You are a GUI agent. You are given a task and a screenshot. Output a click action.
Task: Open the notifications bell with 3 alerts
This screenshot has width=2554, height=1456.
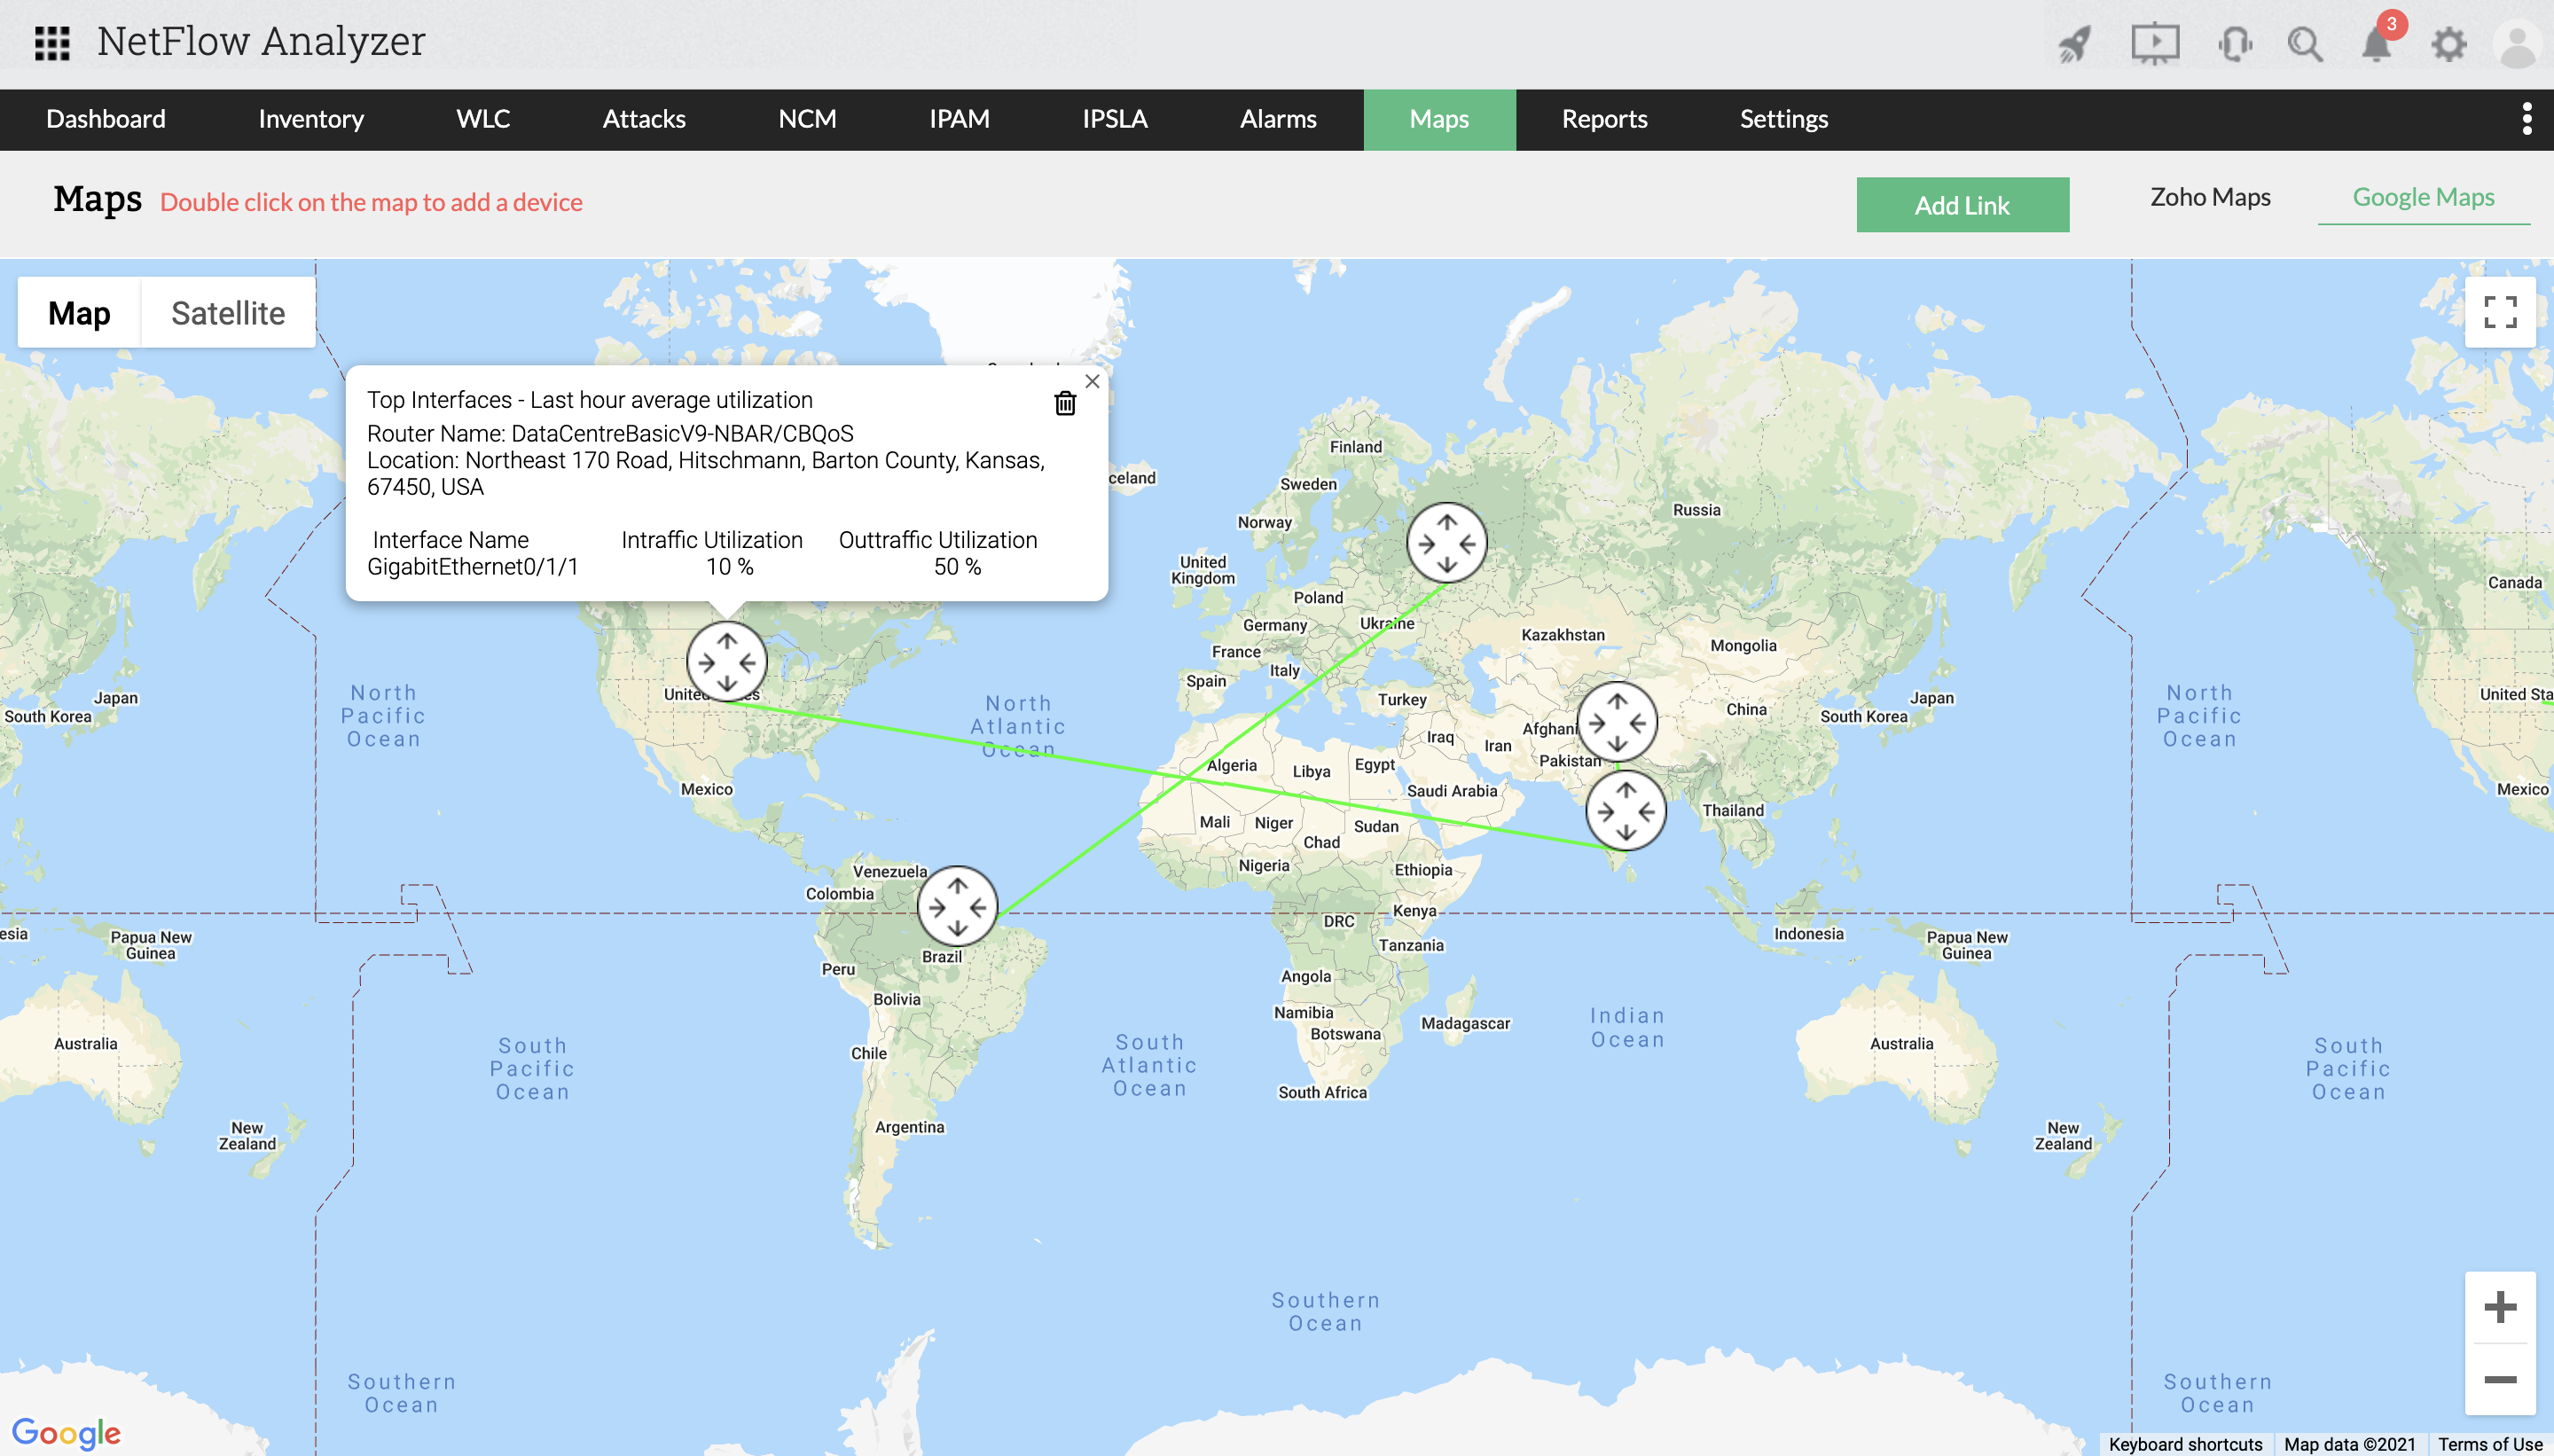(2376, 45)
